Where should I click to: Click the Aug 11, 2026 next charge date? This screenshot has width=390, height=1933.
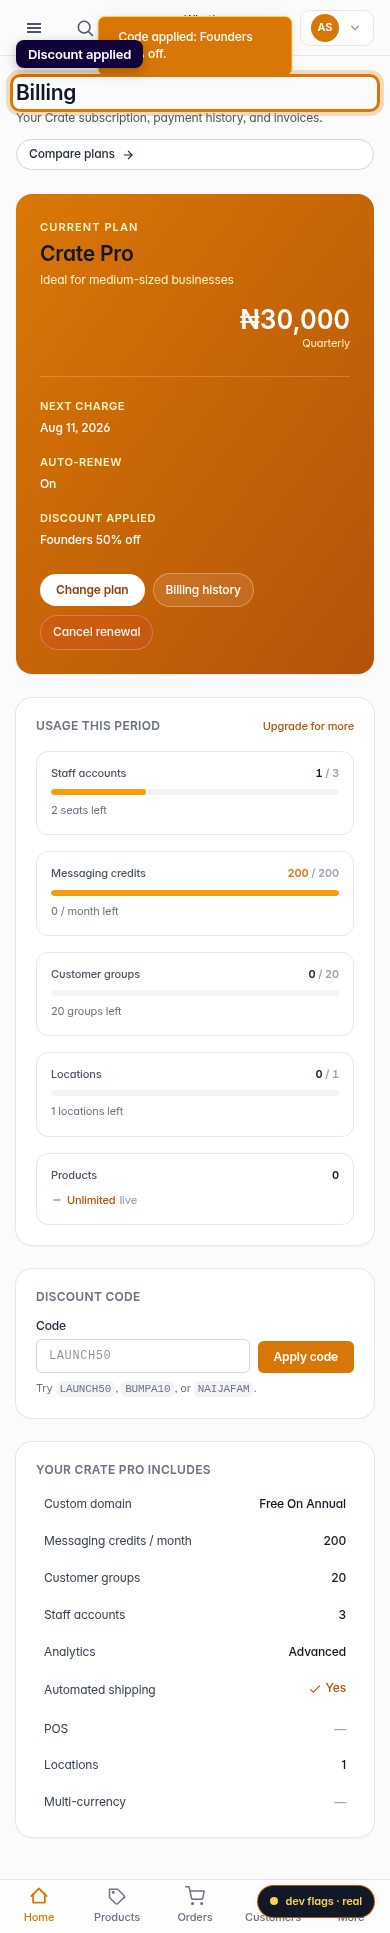75,428
